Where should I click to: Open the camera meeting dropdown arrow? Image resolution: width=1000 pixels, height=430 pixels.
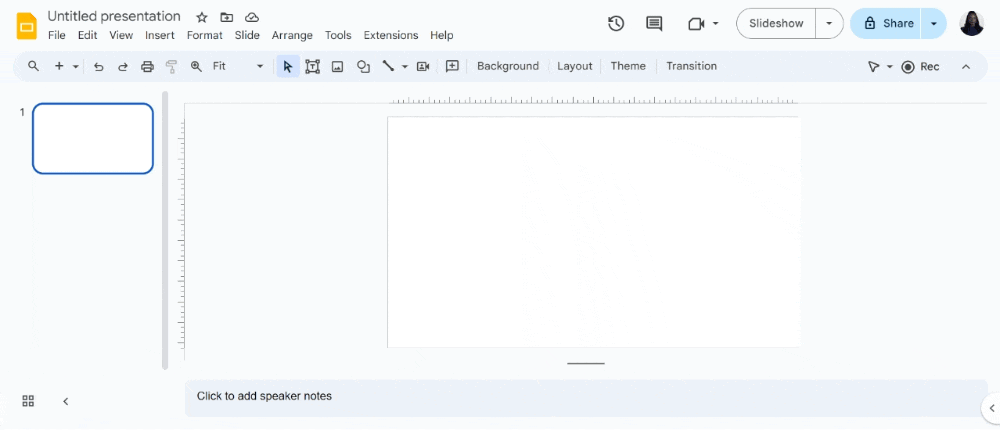(x=715, y=24)
